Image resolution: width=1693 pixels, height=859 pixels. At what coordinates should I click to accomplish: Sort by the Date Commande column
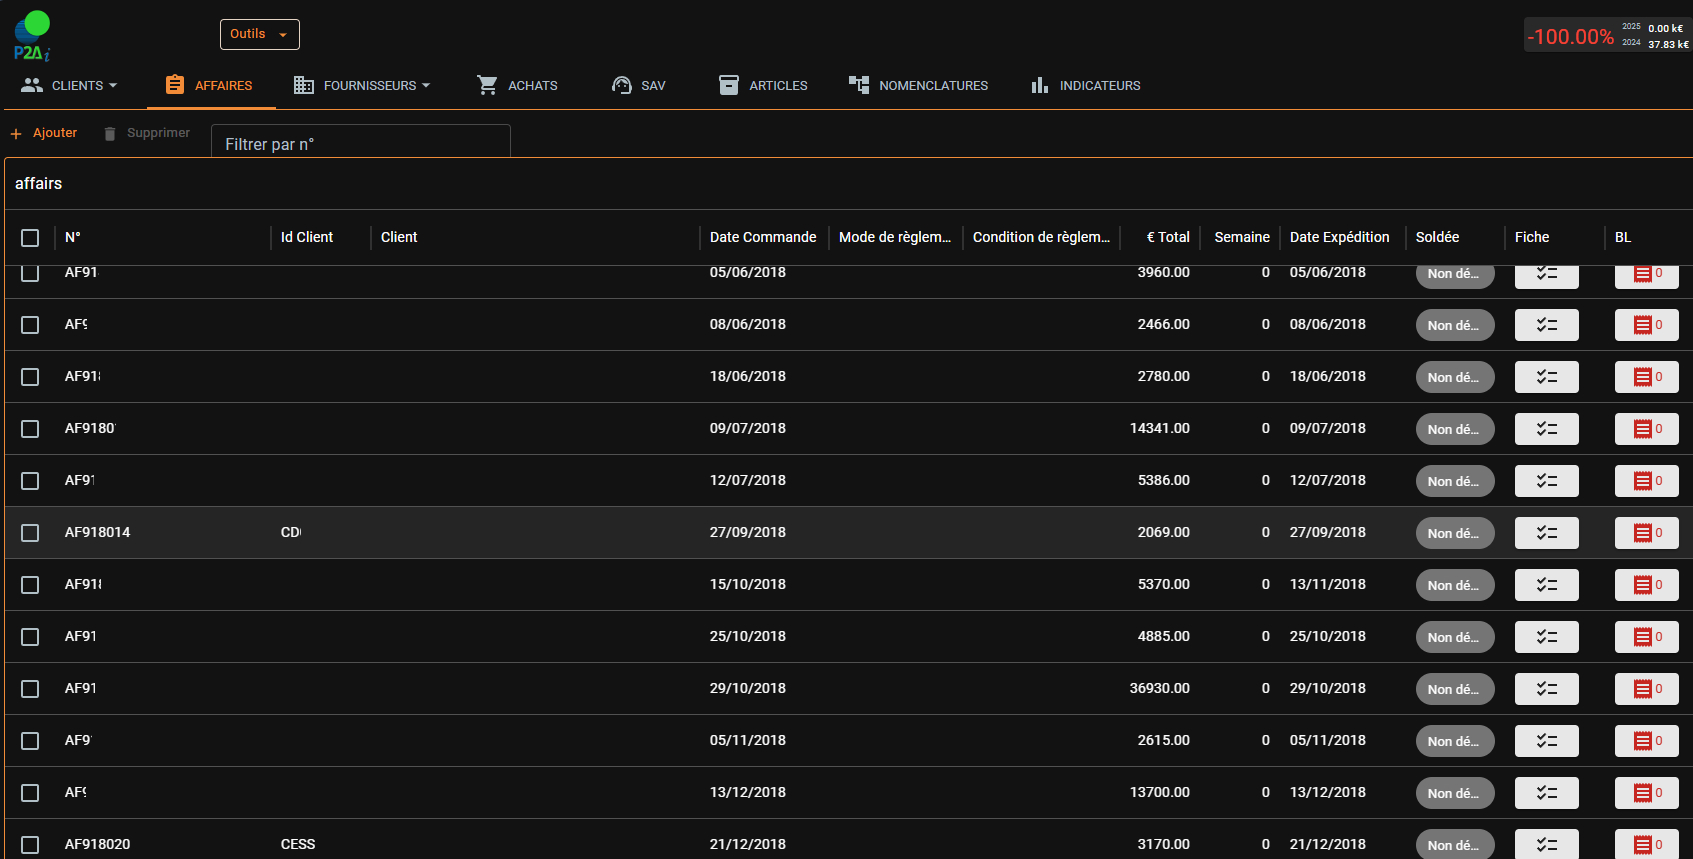[x=763, y=237]
